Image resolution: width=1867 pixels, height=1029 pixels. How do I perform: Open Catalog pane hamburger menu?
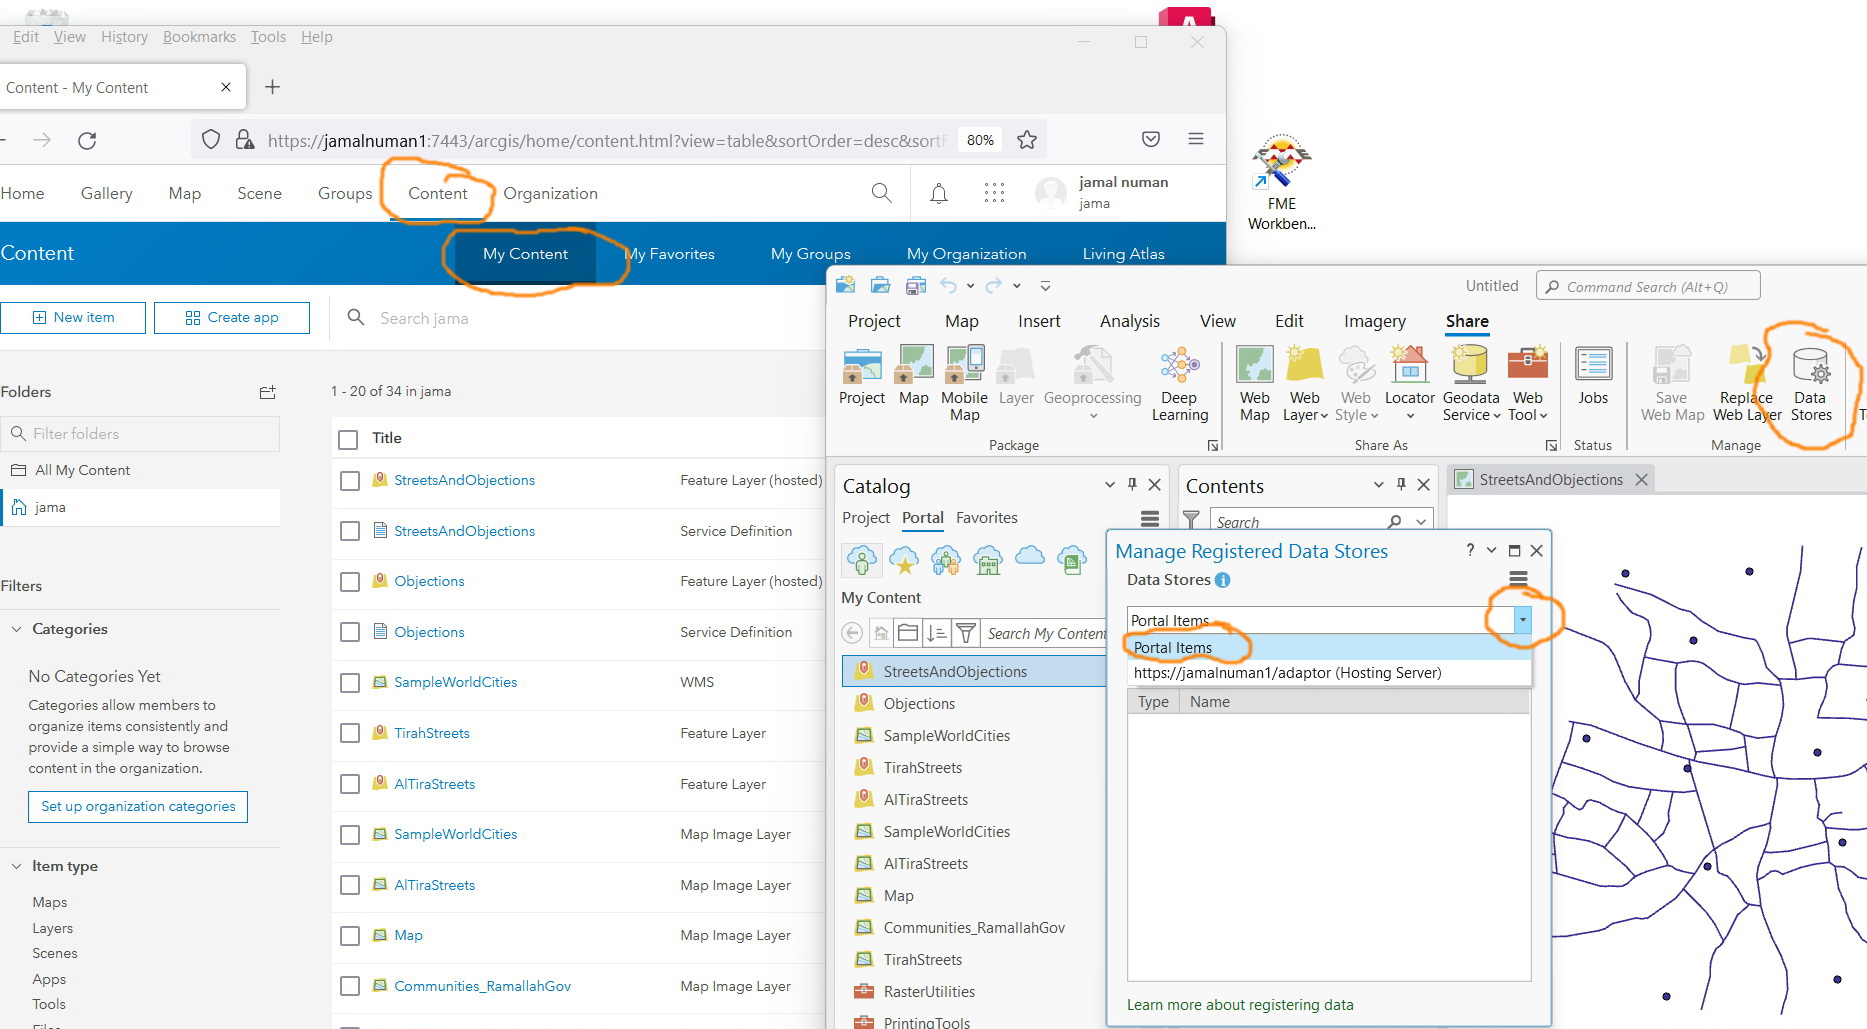(1150, 518)
